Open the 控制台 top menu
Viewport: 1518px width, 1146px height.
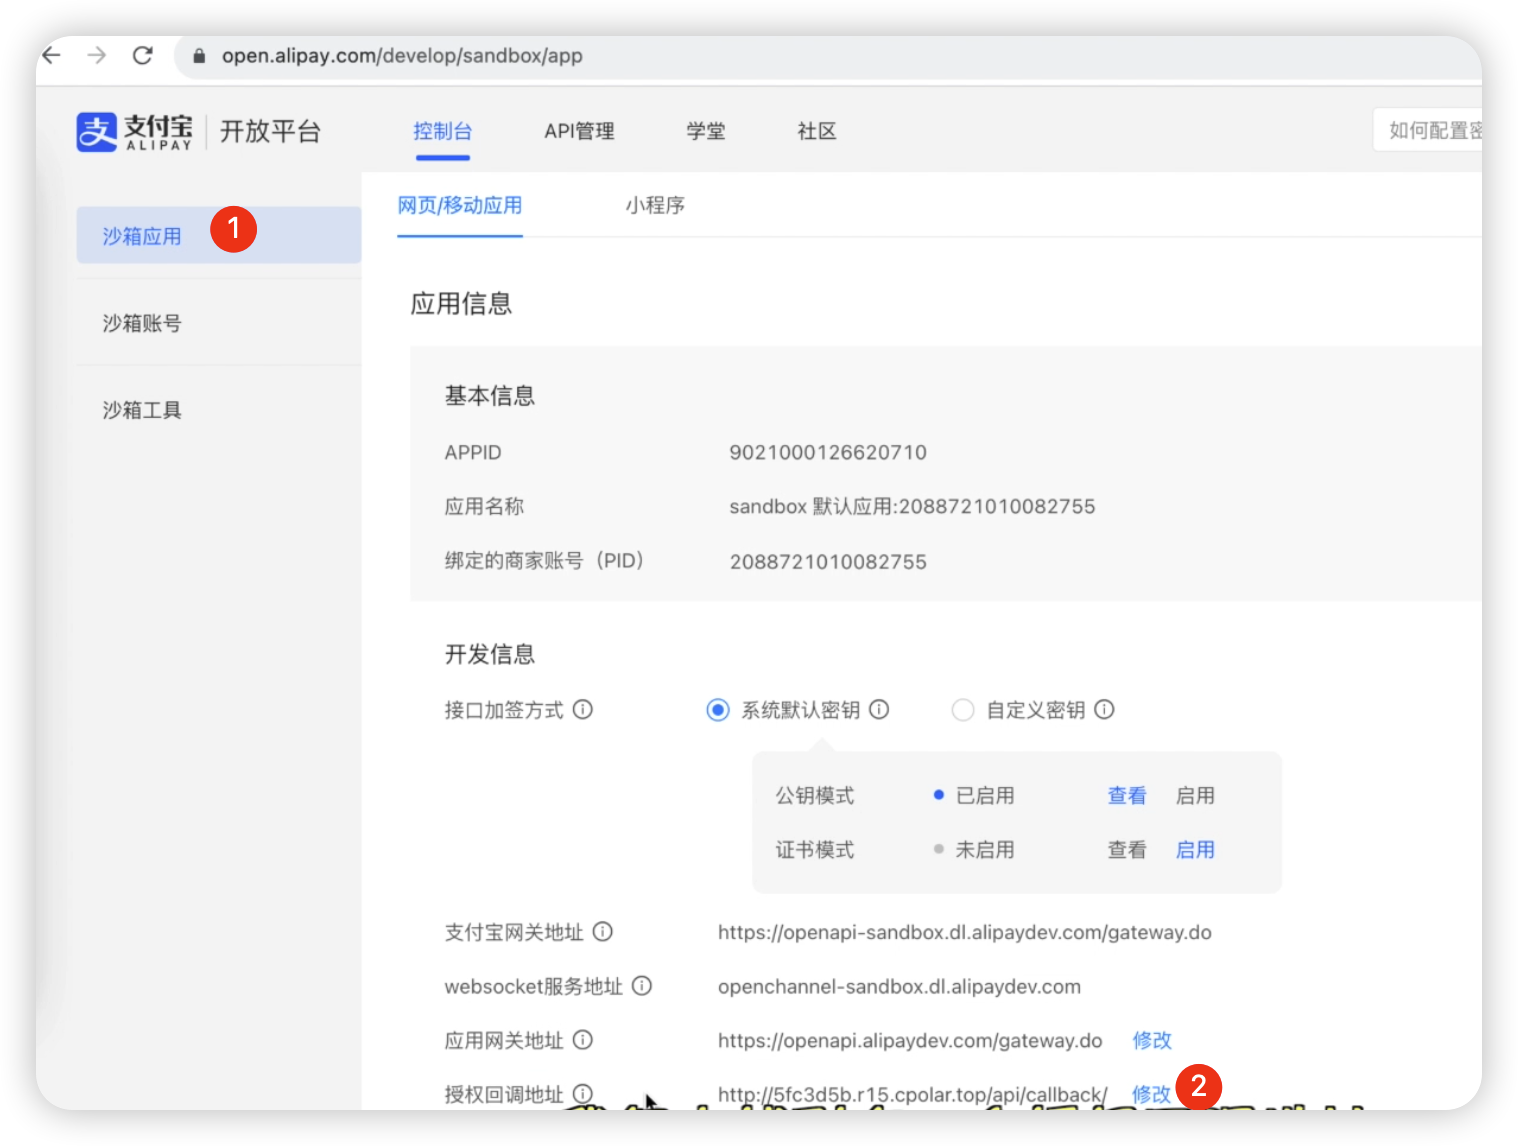pos(442,131)
